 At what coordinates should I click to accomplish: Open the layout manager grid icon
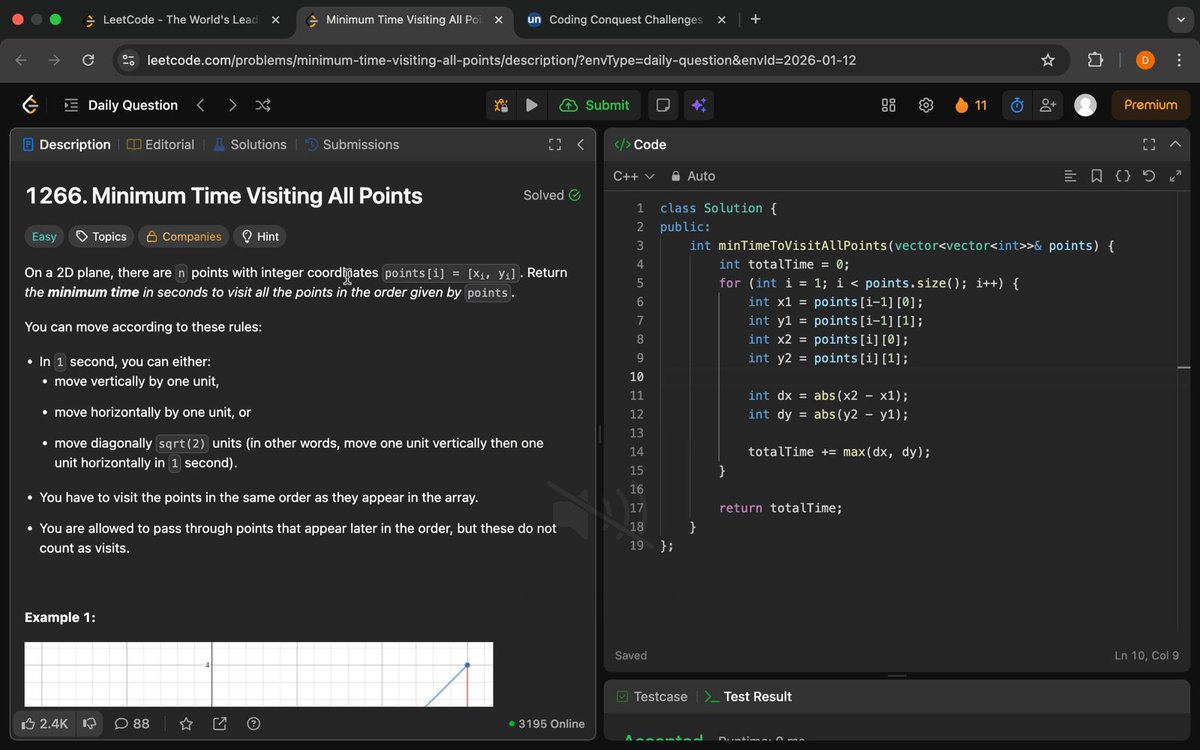888,105
